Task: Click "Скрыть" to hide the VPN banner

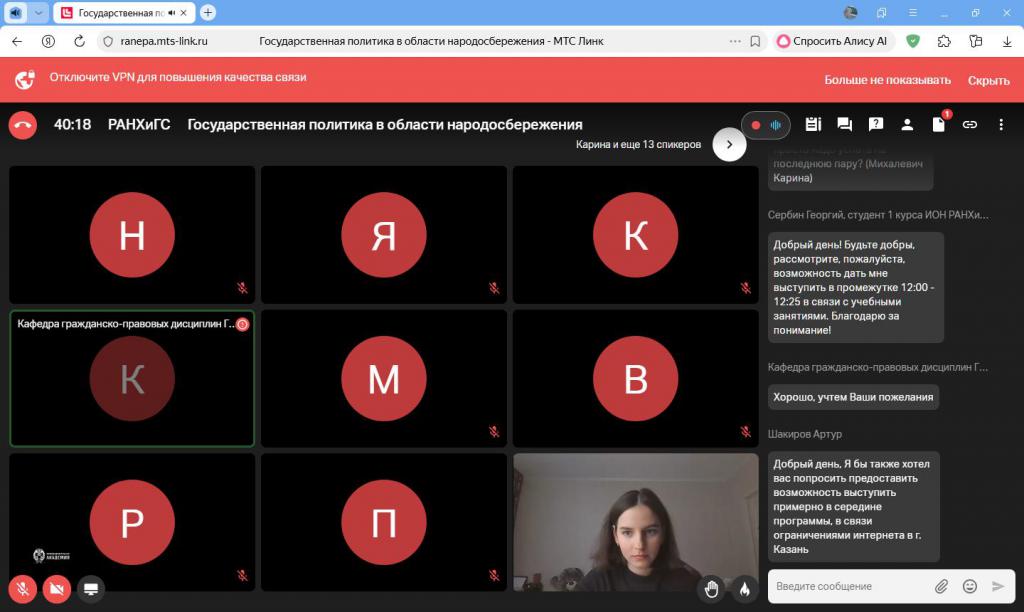Action: [x=988, y=80]
